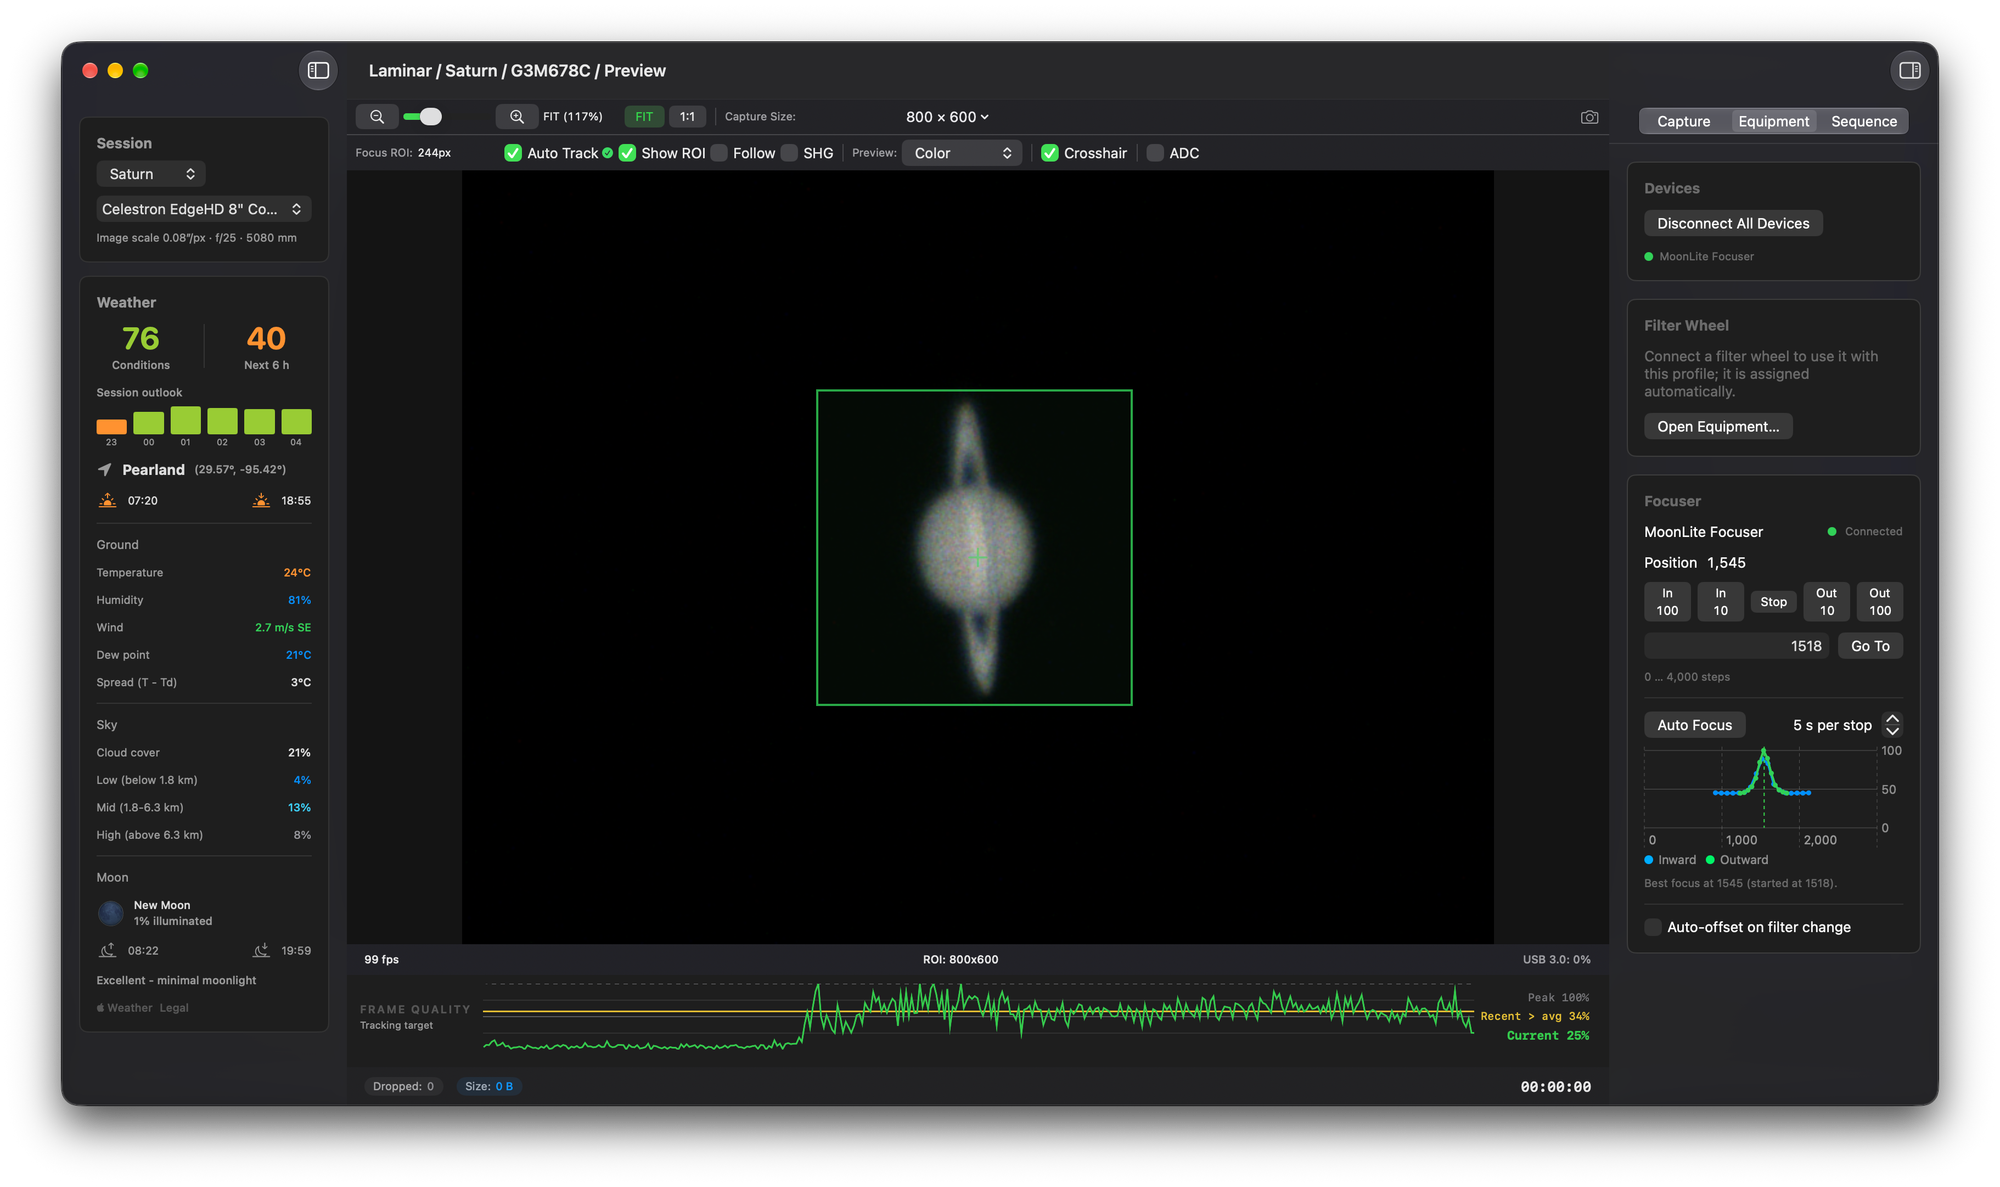This screenshot has height=1187, width=2000.
Task: Click the Auto Track green status indicator
Action: pyautogui.click(x=607, y=153)
